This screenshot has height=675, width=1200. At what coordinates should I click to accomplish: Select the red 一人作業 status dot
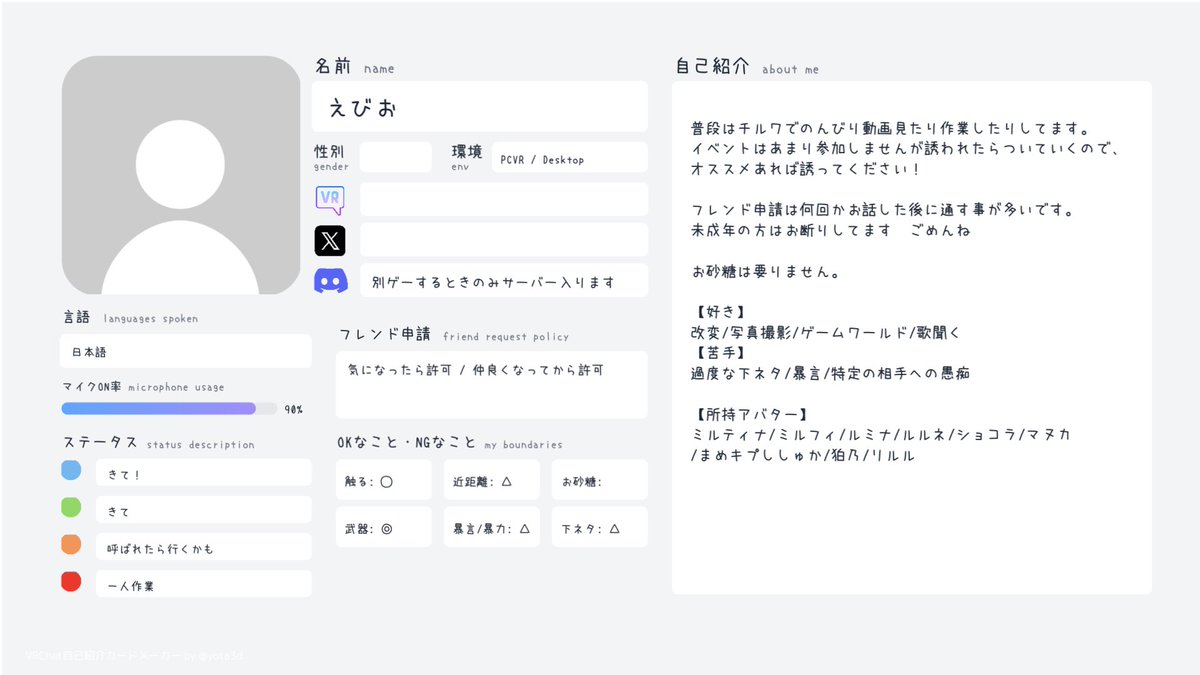pyautogui.click(x=70, y=580)
